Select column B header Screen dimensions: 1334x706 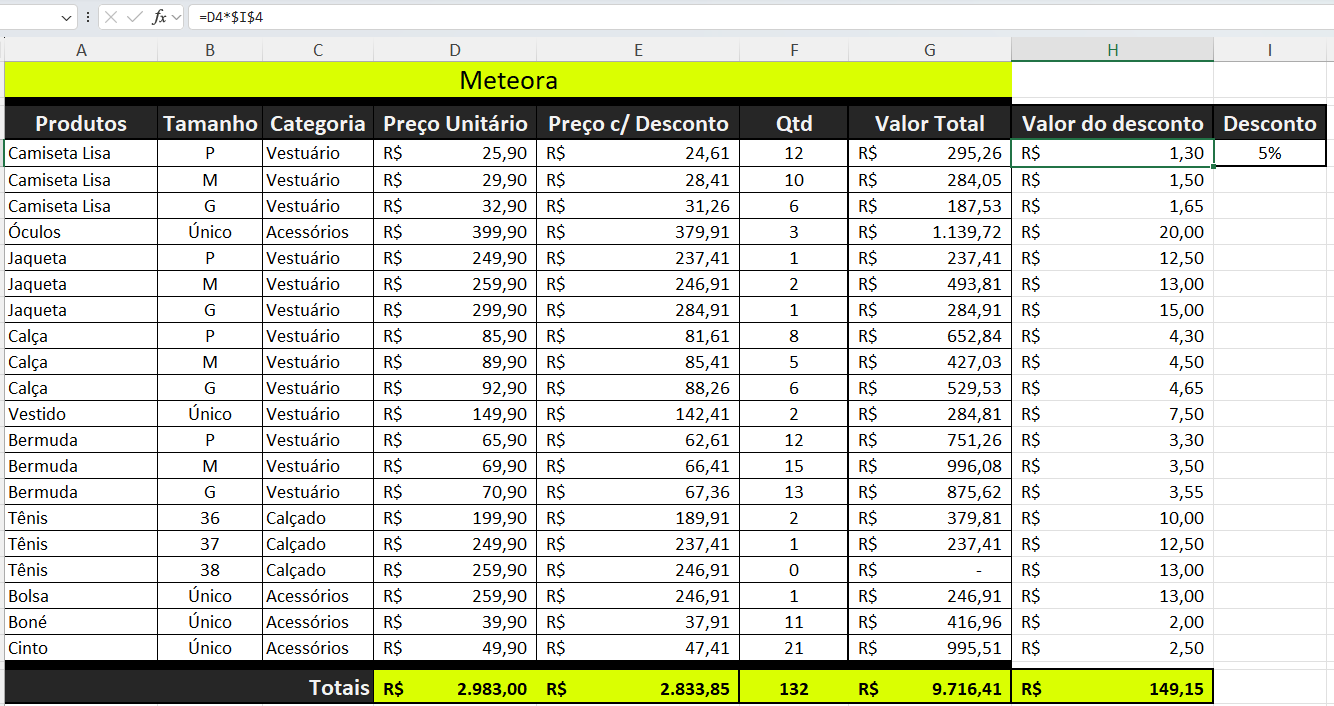pos(210,50)
